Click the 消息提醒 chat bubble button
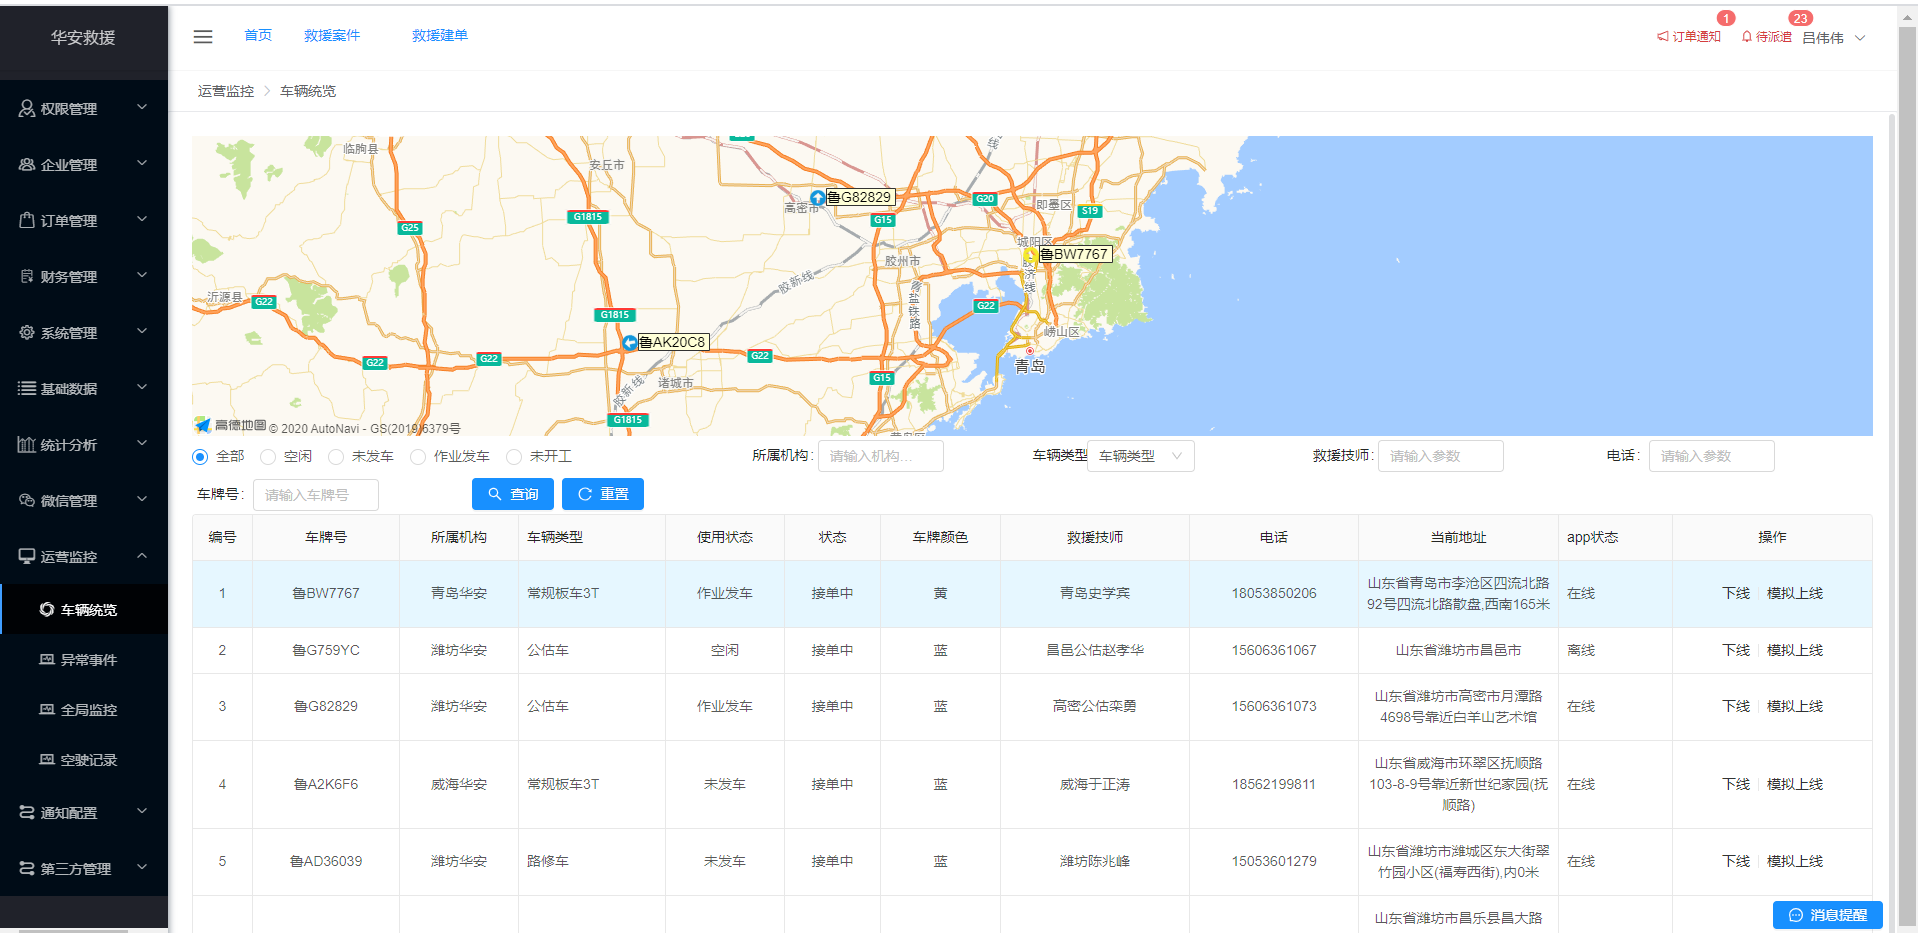1918x933 pixels. click(x=1828, y=915)
